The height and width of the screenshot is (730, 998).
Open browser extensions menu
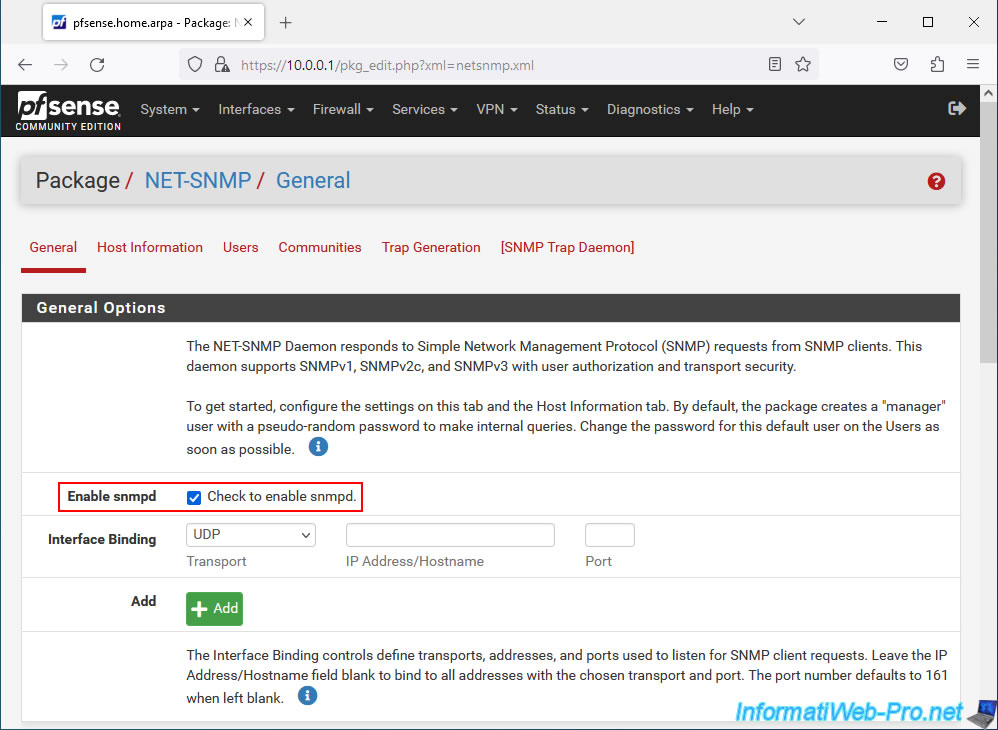(937, 64)
